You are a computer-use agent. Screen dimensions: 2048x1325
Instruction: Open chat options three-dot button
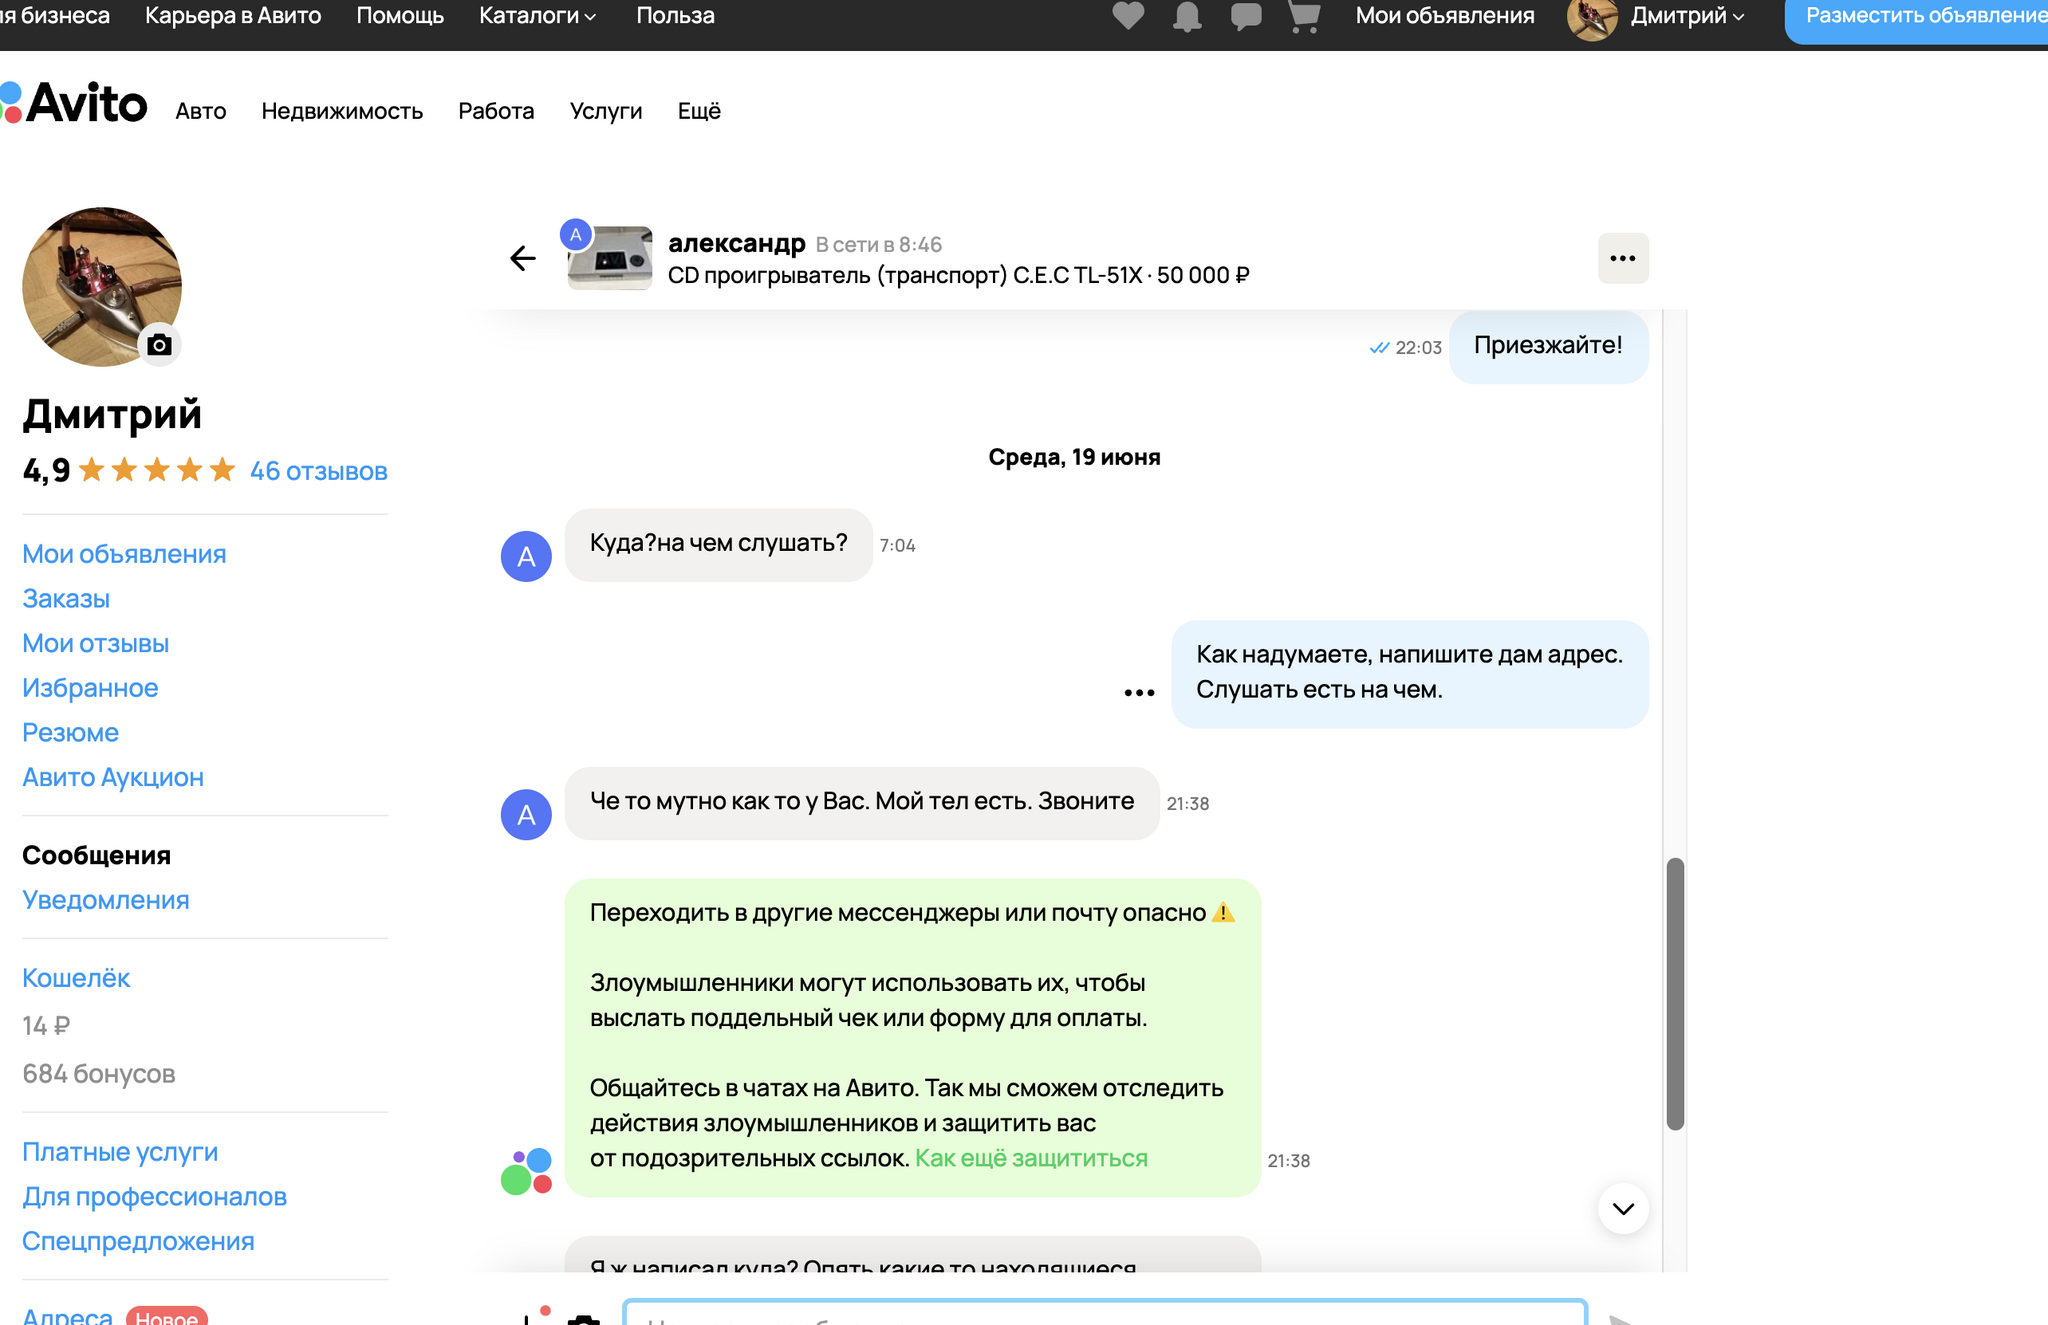point(1623,258)
